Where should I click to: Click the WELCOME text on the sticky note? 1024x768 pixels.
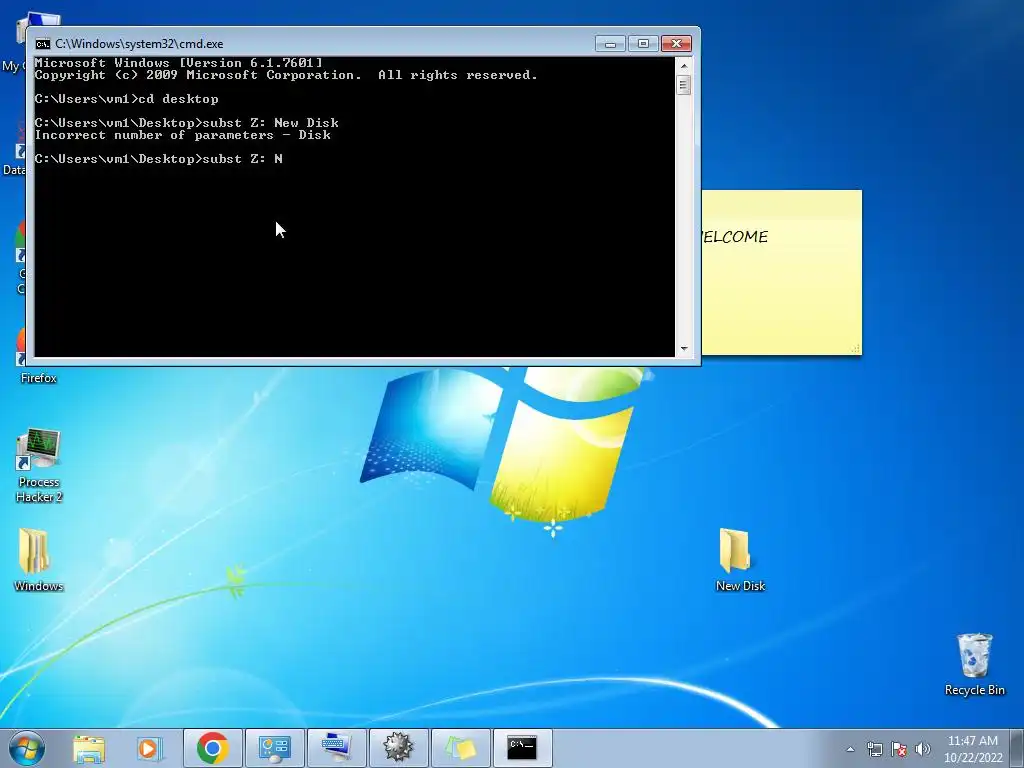tap(735, 236)
